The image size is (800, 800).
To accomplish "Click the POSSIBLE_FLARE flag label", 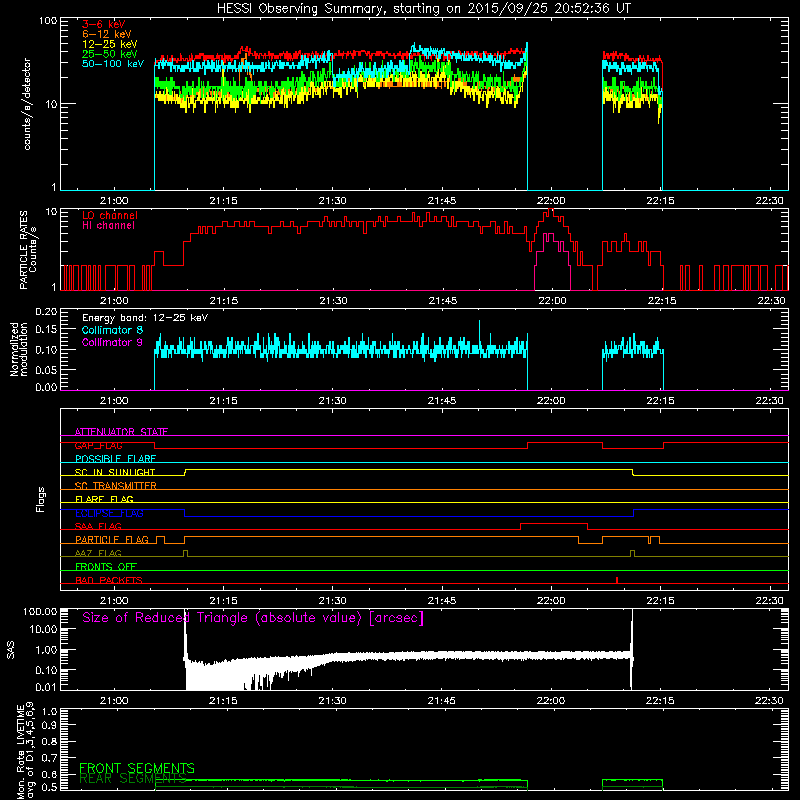I will click(x=115, y=459).
